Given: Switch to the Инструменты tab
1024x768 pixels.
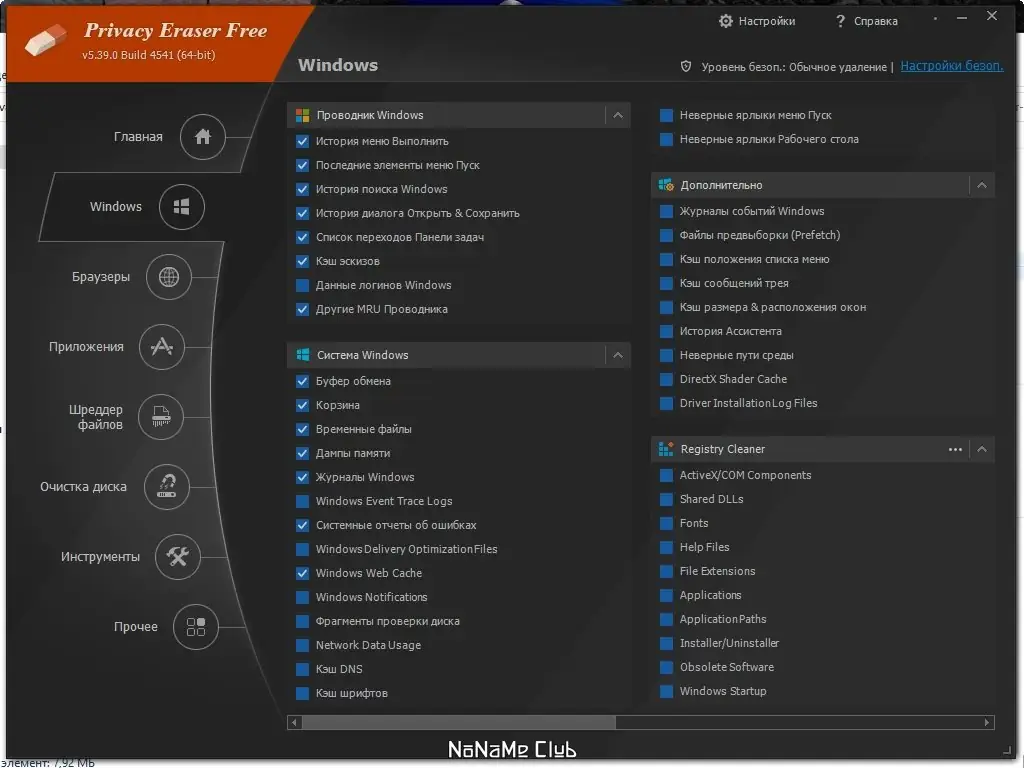Looking at the screenshot, I should click(x=100, y=557).
